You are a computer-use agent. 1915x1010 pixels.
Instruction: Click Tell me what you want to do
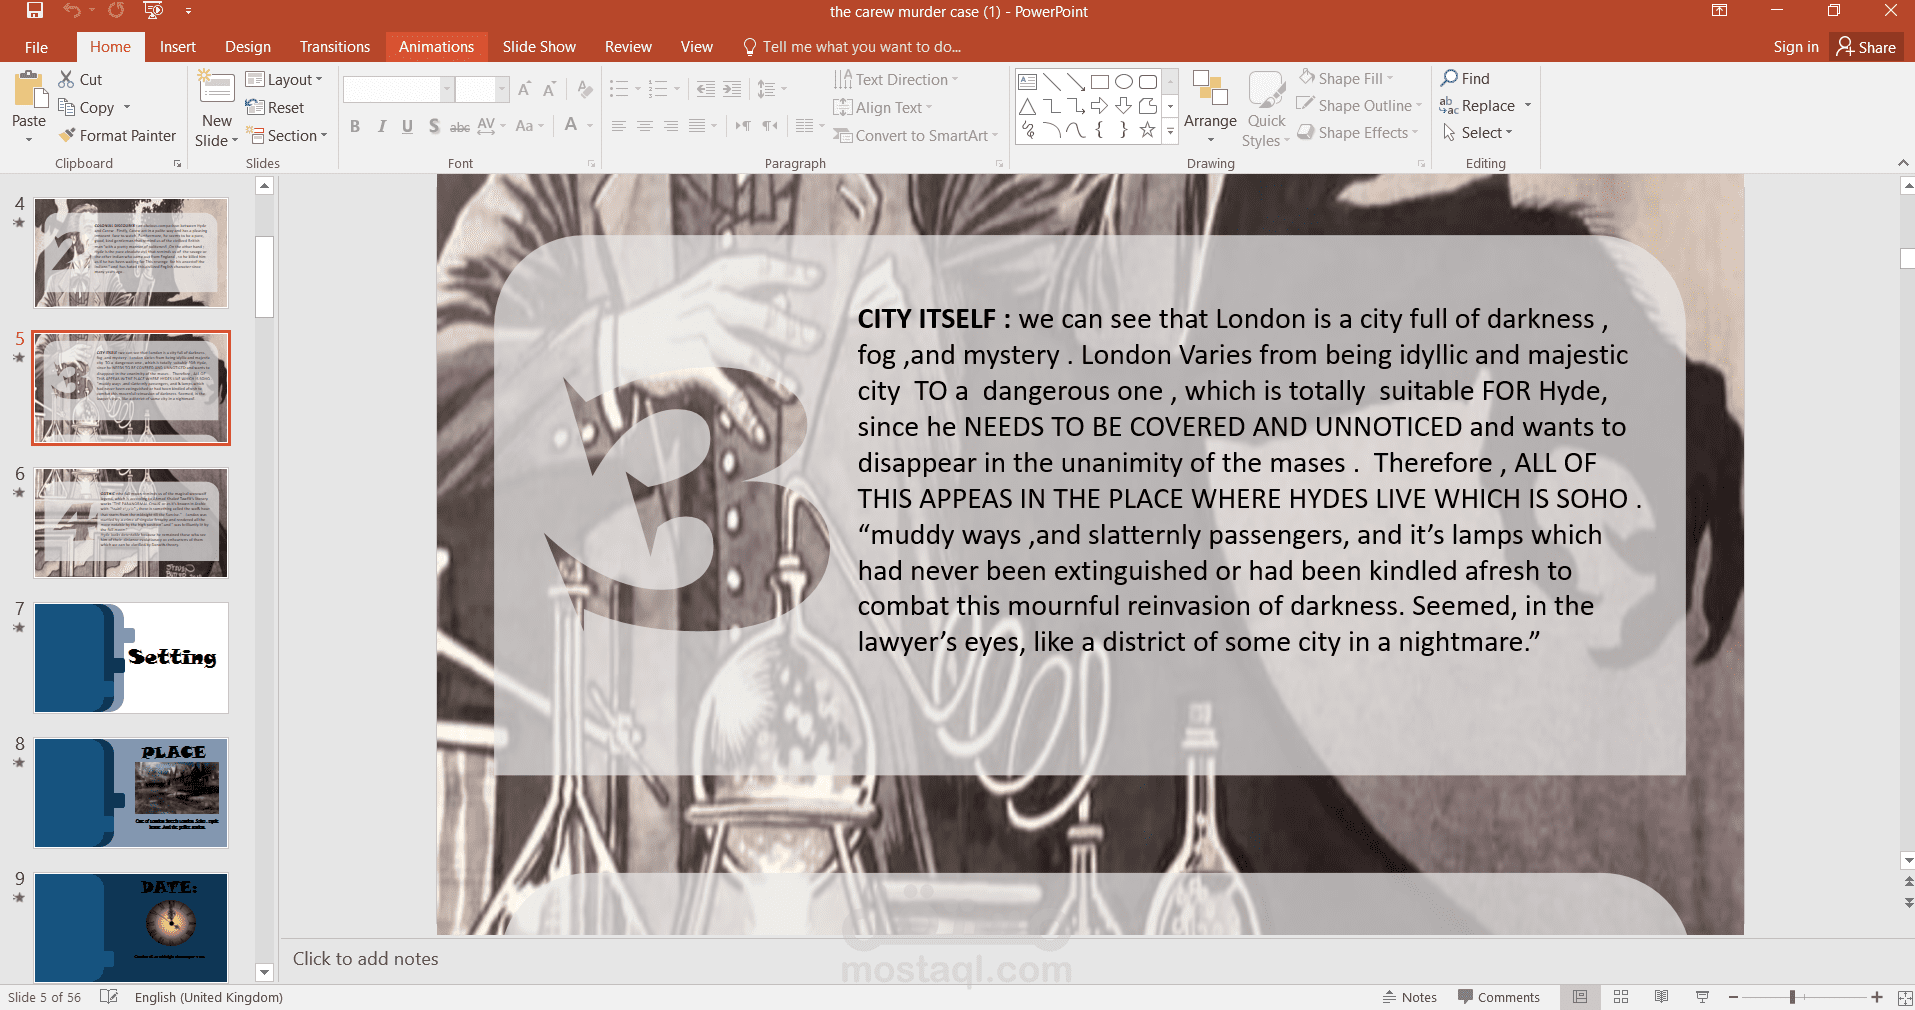[852, 47]
